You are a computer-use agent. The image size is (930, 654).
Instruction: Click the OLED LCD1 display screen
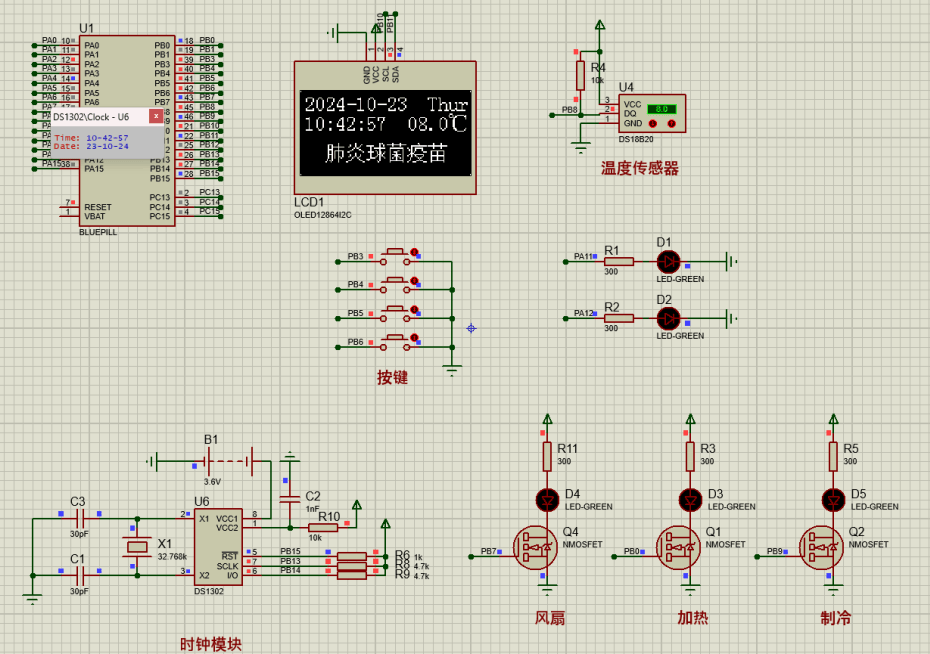[385, 128]
